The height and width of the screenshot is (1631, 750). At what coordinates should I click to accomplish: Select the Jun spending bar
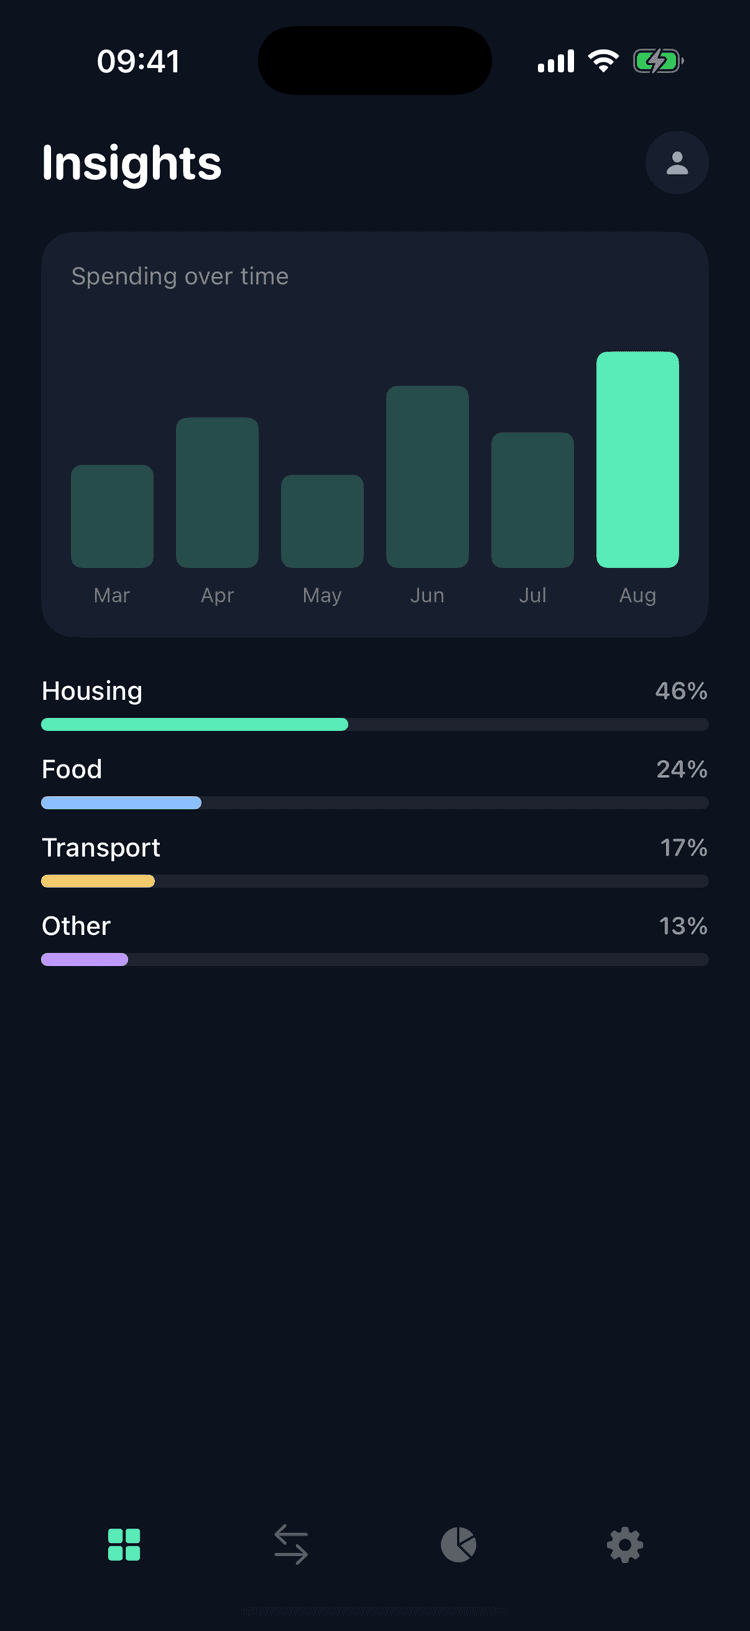(x=427, y=477)
